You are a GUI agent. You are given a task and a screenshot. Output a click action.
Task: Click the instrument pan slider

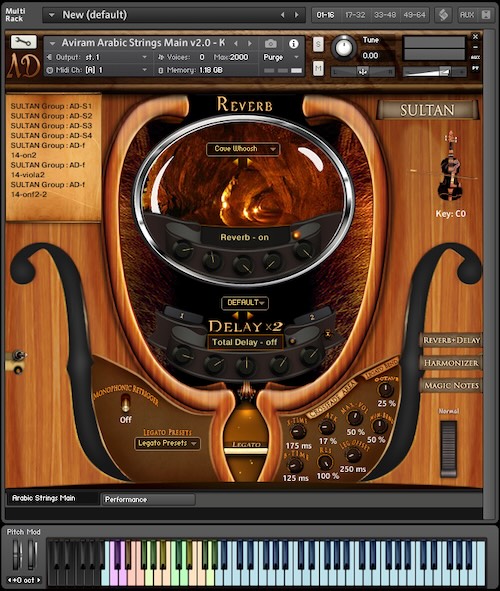[362, 71]
